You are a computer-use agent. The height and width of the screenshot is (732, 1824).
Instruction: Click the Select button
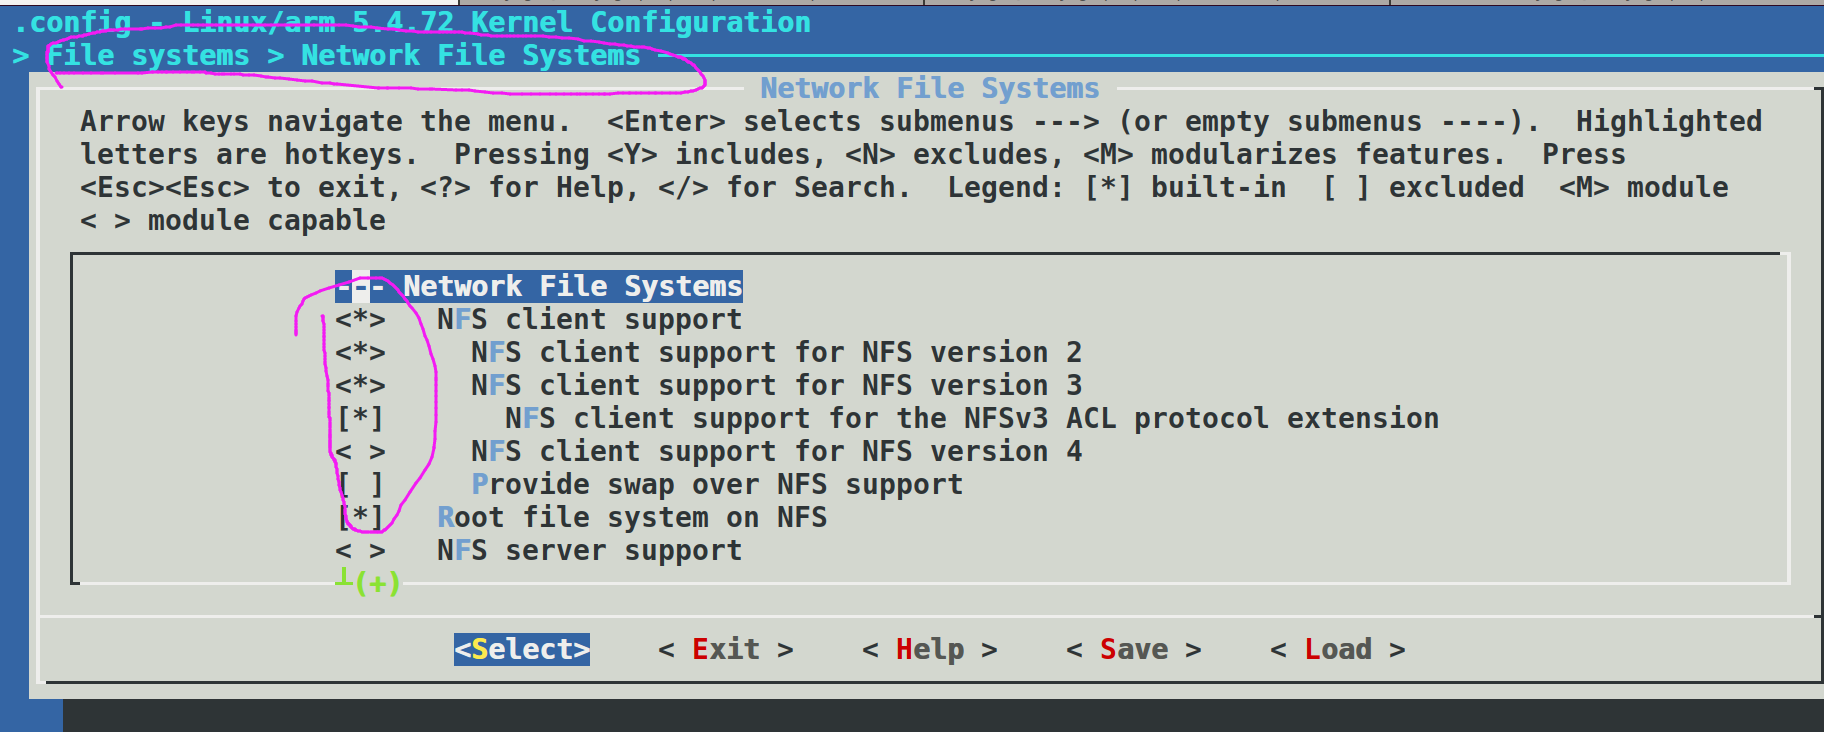(x=522, y=649)
